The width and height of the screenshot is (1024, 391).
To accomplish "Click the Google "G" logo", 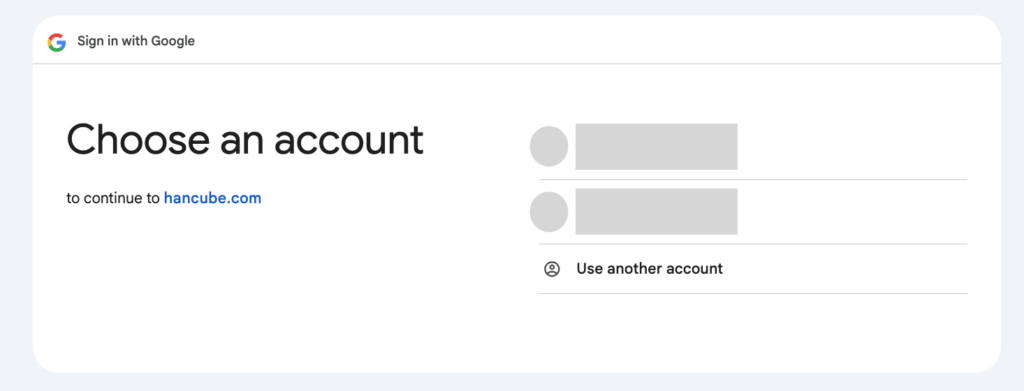I will (57, 42).
